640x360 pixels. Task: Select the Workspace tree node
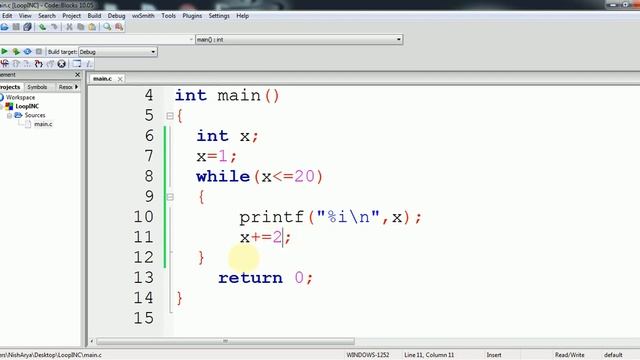tap(20, 98)
